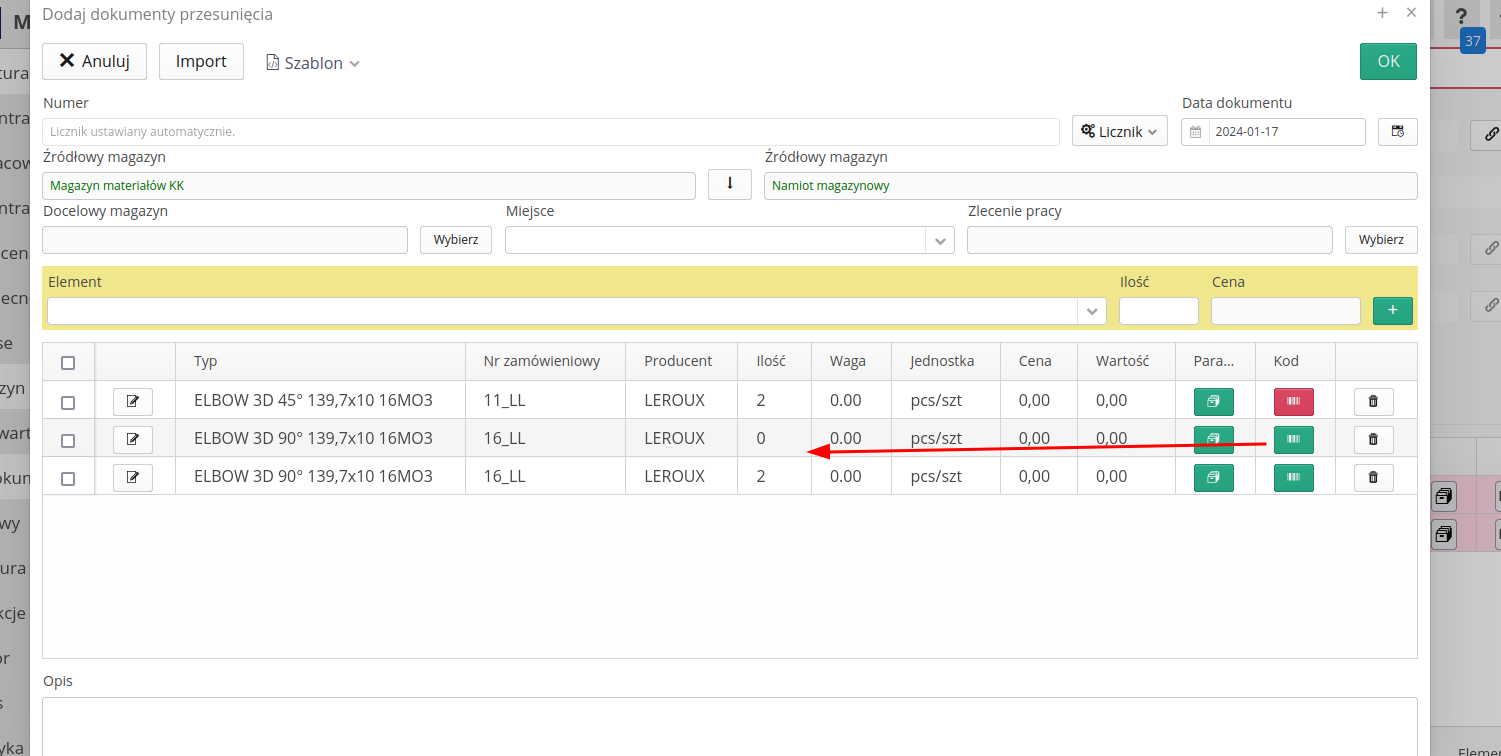Delete the last ELBOW 3D 90° row
The image size is (1501, 756).
click(1373, 477)
